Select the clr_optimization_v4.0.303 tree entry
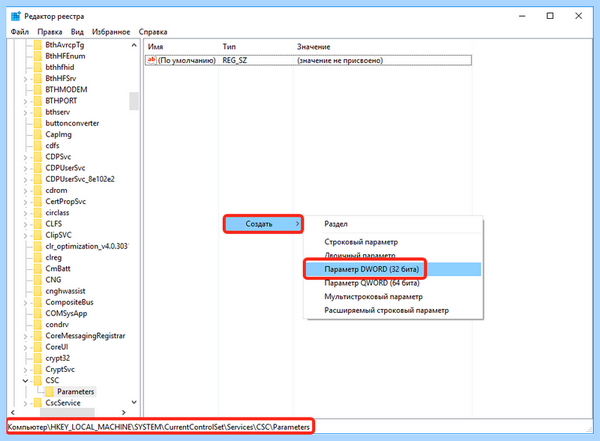This screenshot has height=441, width=600. tap(86, 246)
